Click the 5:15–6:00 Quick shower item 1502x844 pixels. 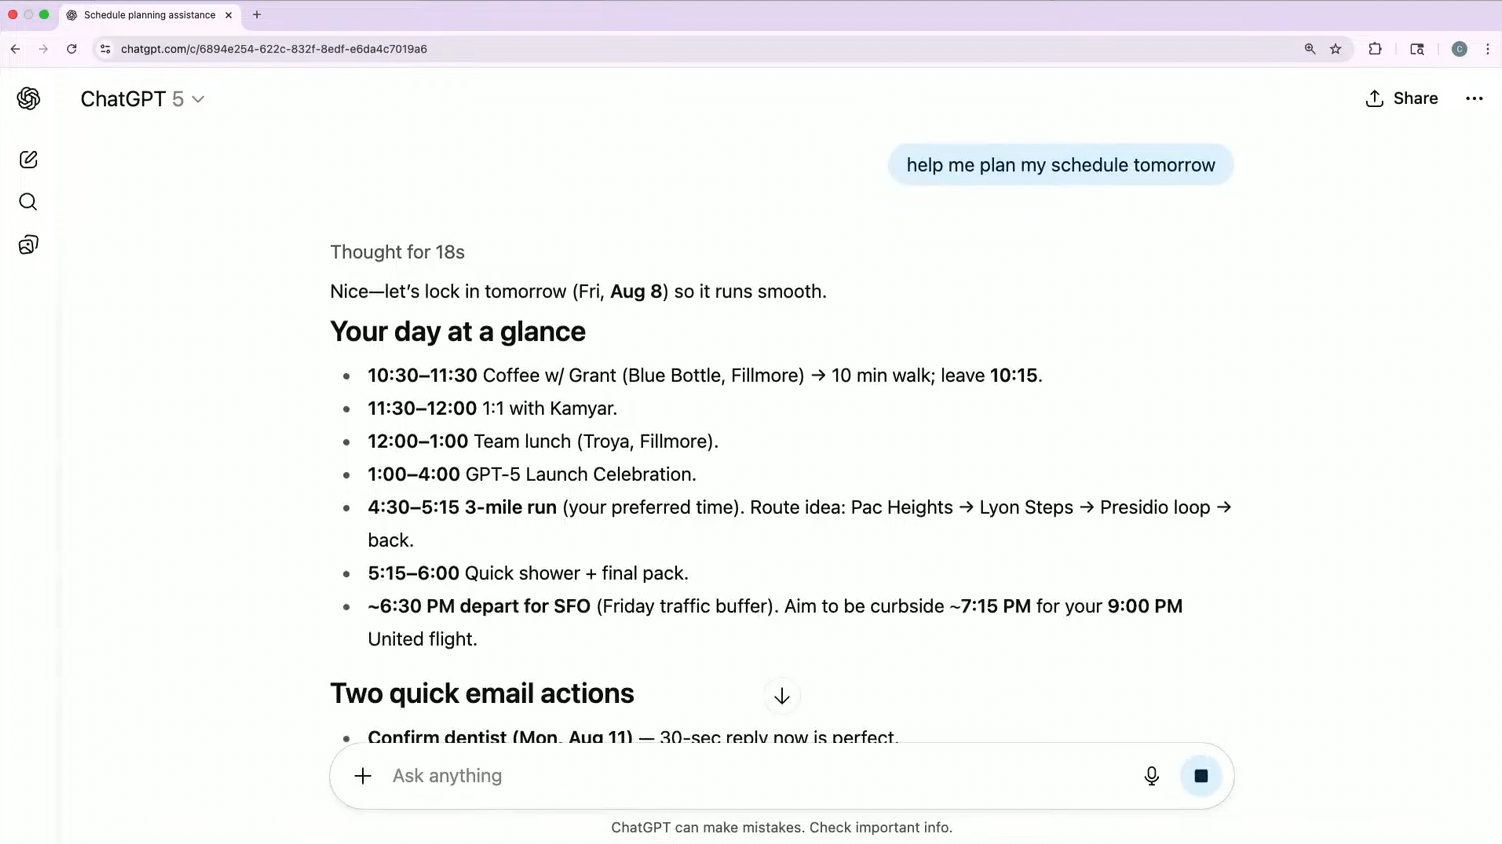click(528, 574)
